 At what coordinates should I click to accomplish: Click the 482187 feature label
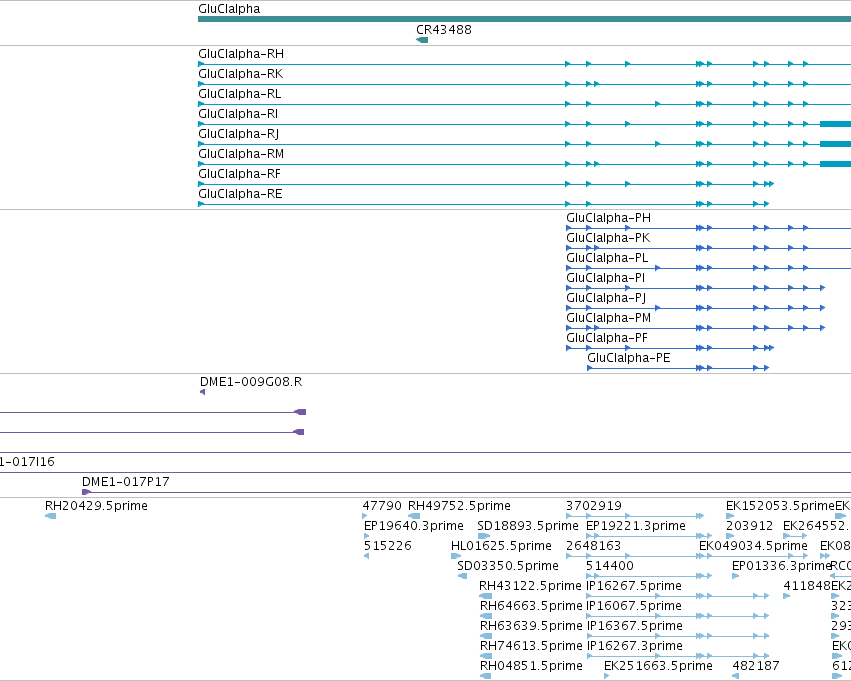[755, 666]
